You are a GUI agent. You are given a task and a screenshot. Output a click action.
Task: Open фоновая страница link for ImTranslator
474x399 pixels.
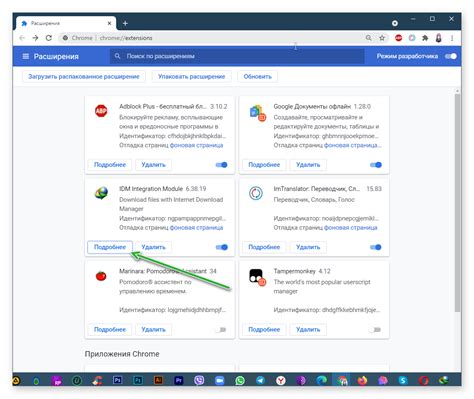tap(351, 228)
